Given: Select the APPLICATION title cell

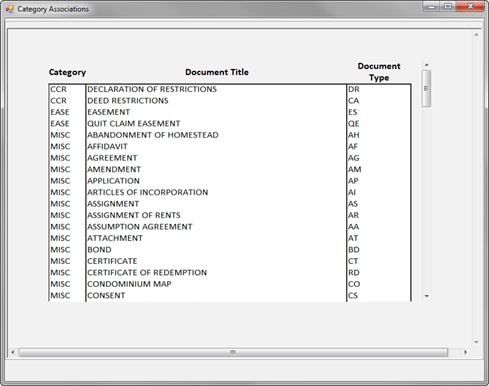Looking at the screenshot, I should pos(113,181).
